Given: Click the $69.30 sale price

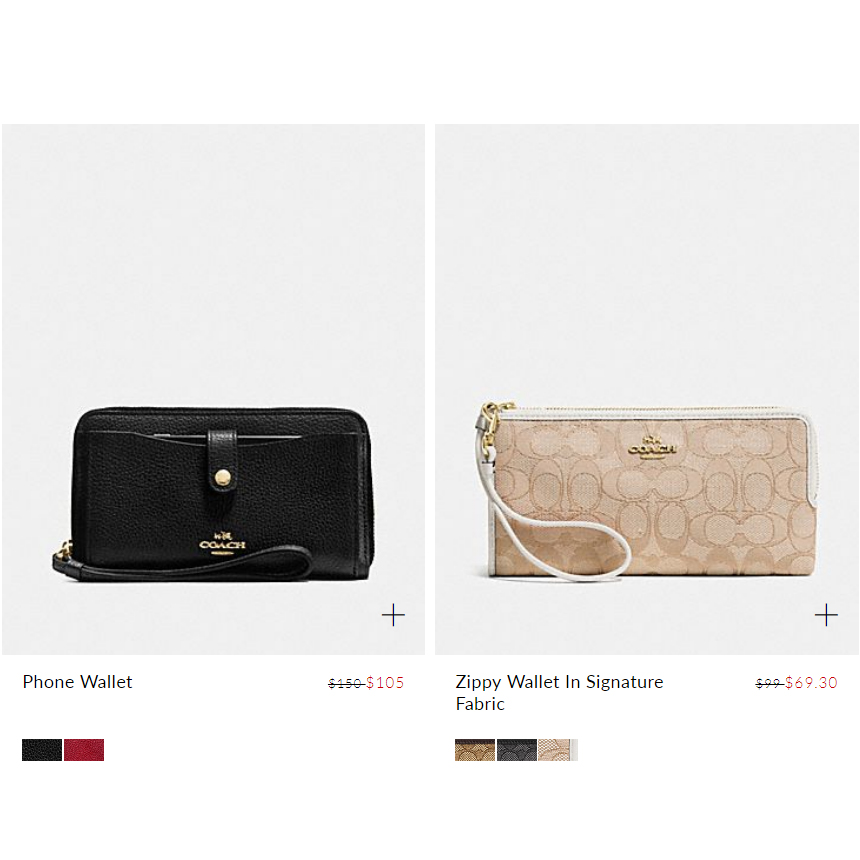Looking at the screenshot, I should [811, 683].
